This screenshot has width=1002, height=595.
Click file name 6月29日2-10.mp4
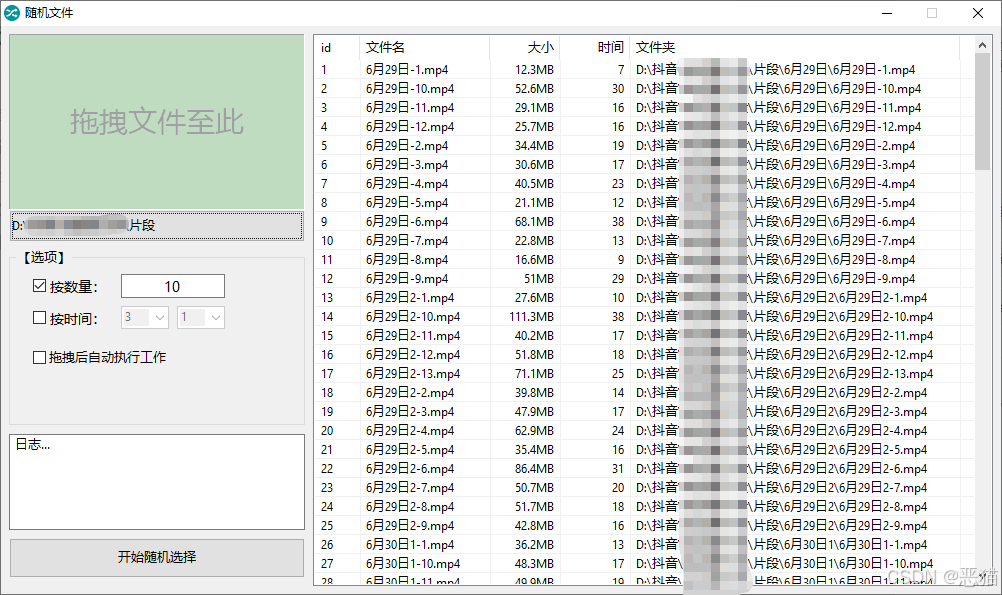coord(413,317)
